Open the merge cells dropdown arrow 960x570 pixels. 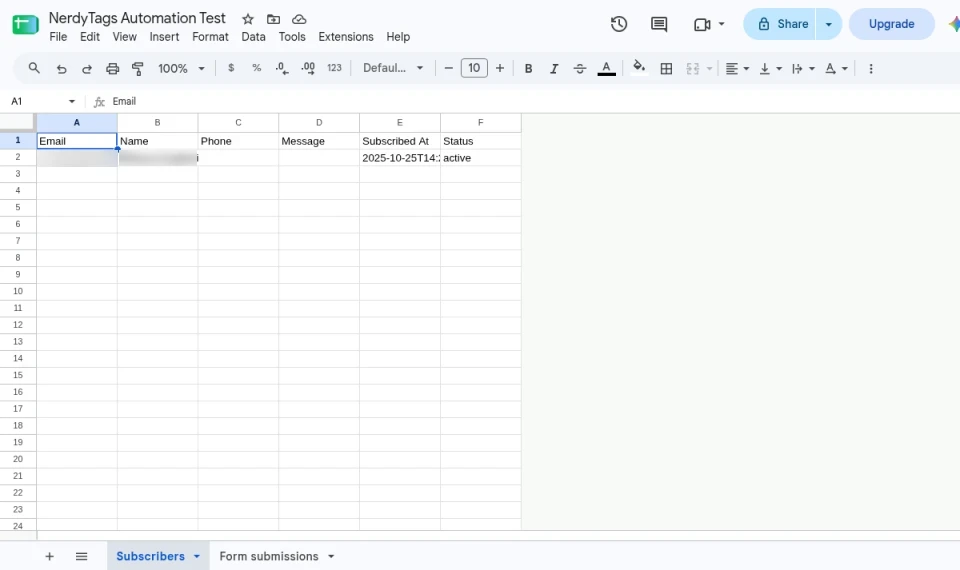point(710,69)
